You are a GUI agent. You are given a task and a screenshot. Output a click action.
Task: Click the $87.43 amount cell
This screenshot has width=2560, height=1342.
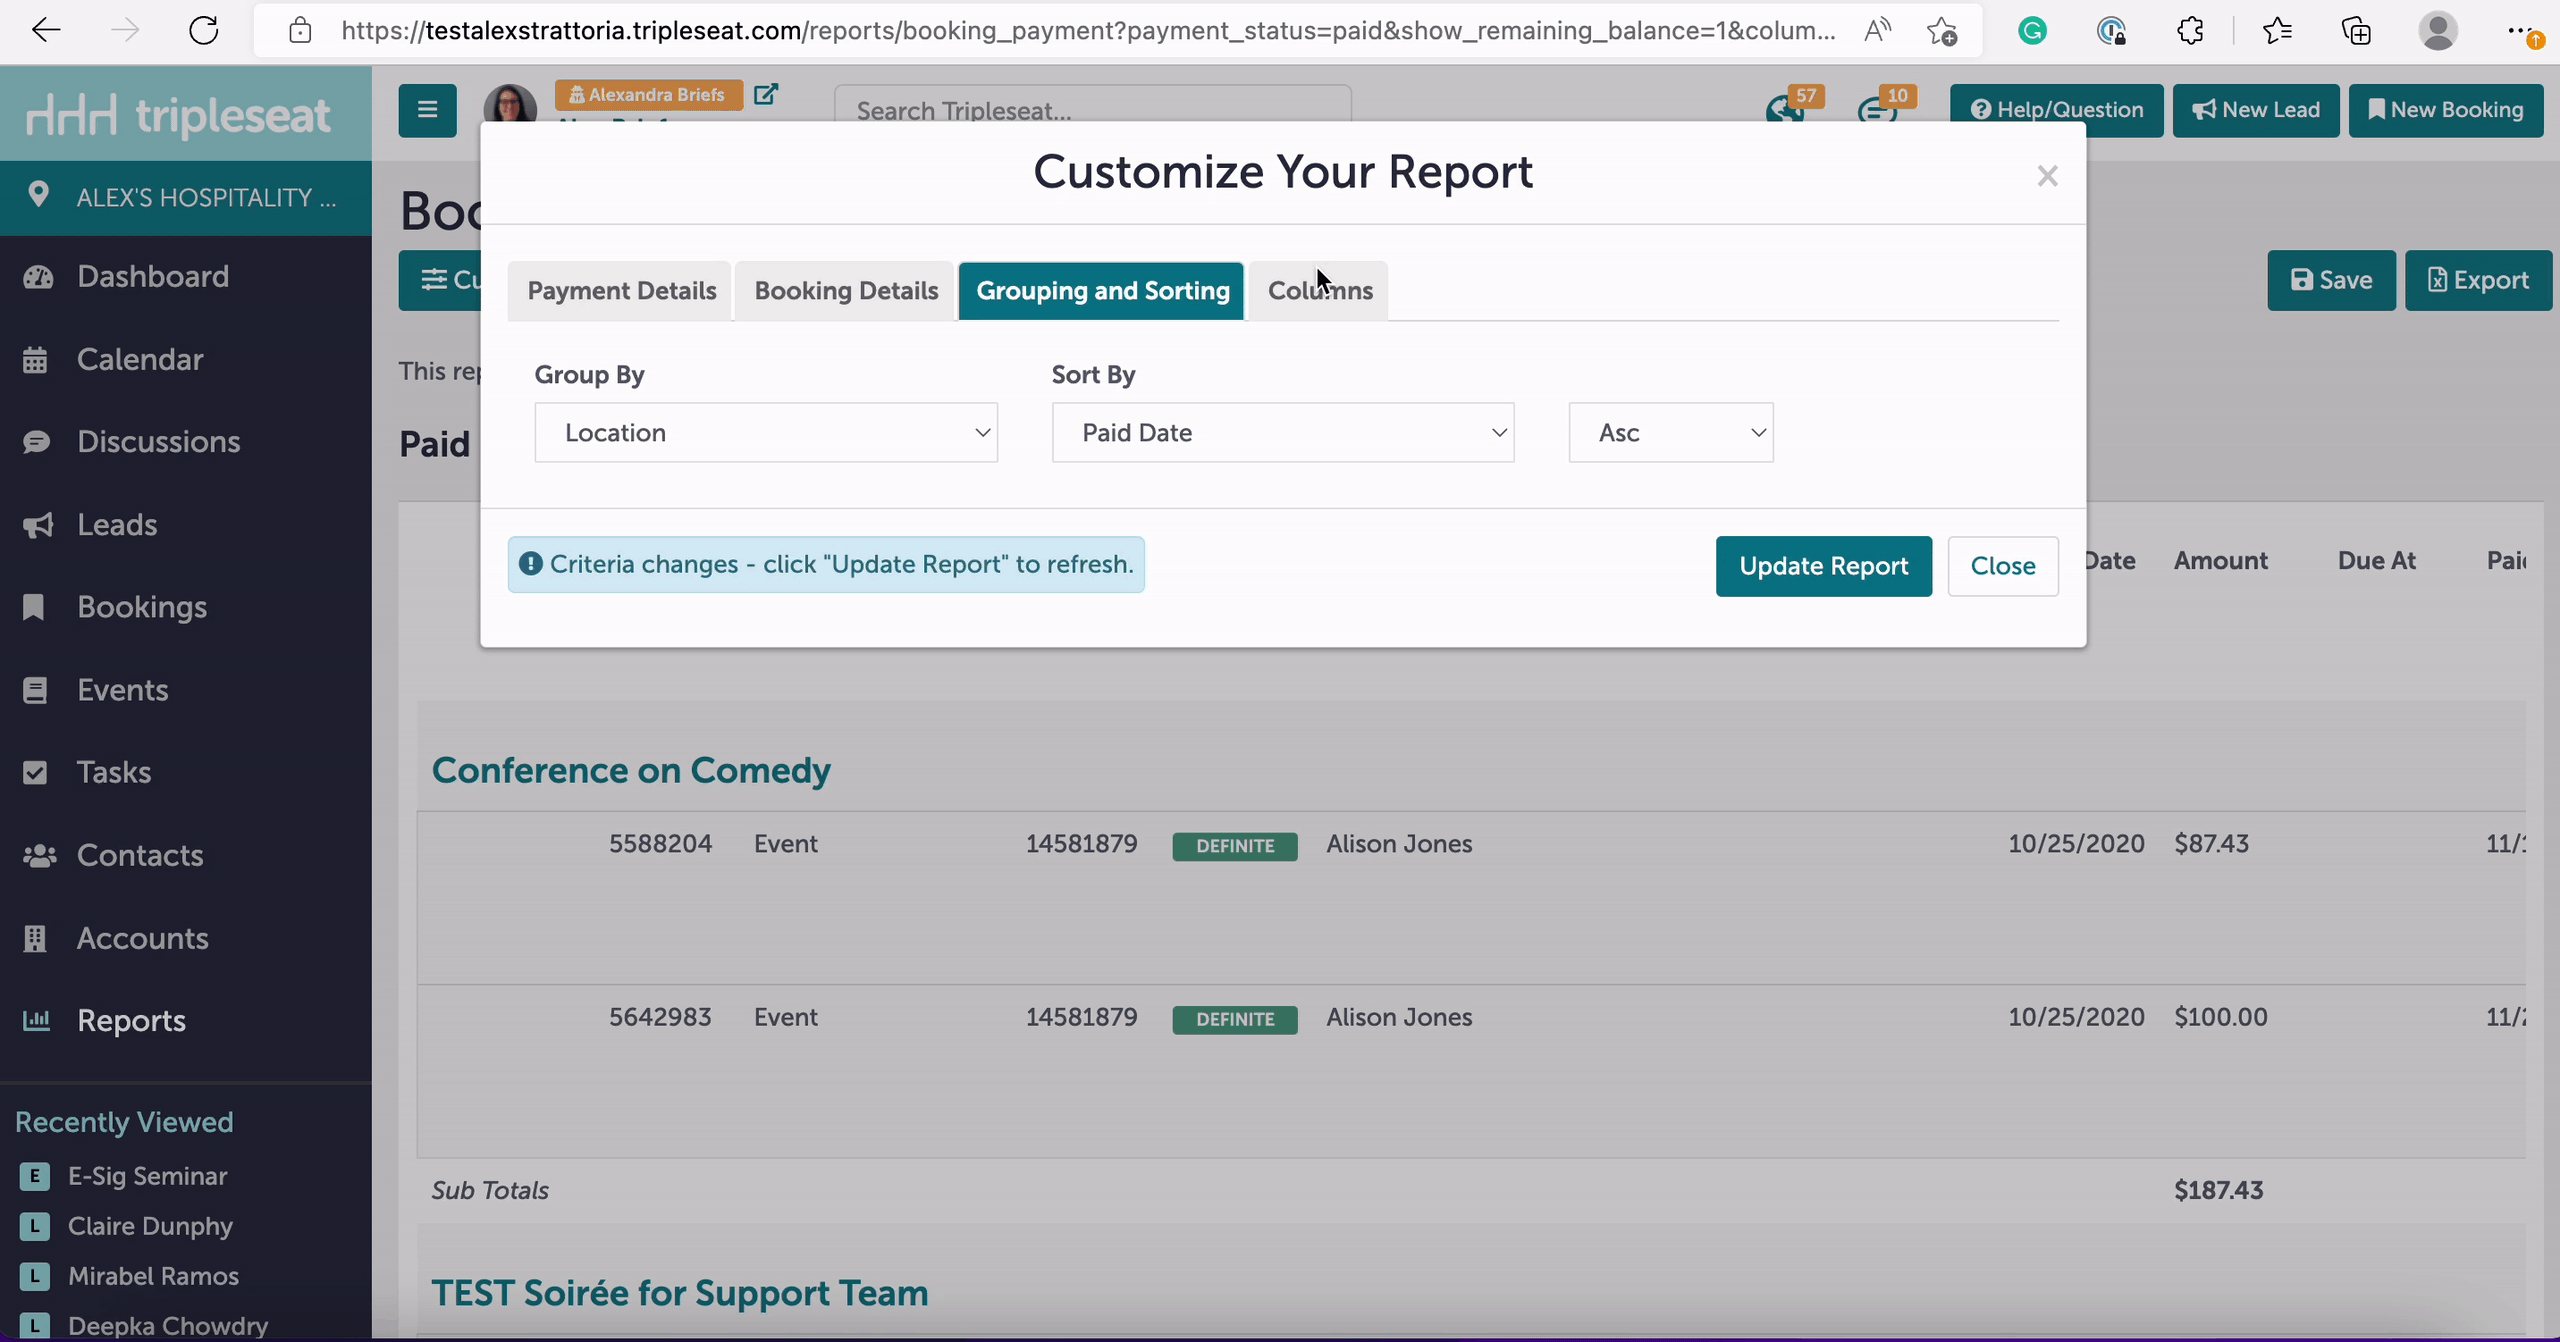pos(2211,844)
